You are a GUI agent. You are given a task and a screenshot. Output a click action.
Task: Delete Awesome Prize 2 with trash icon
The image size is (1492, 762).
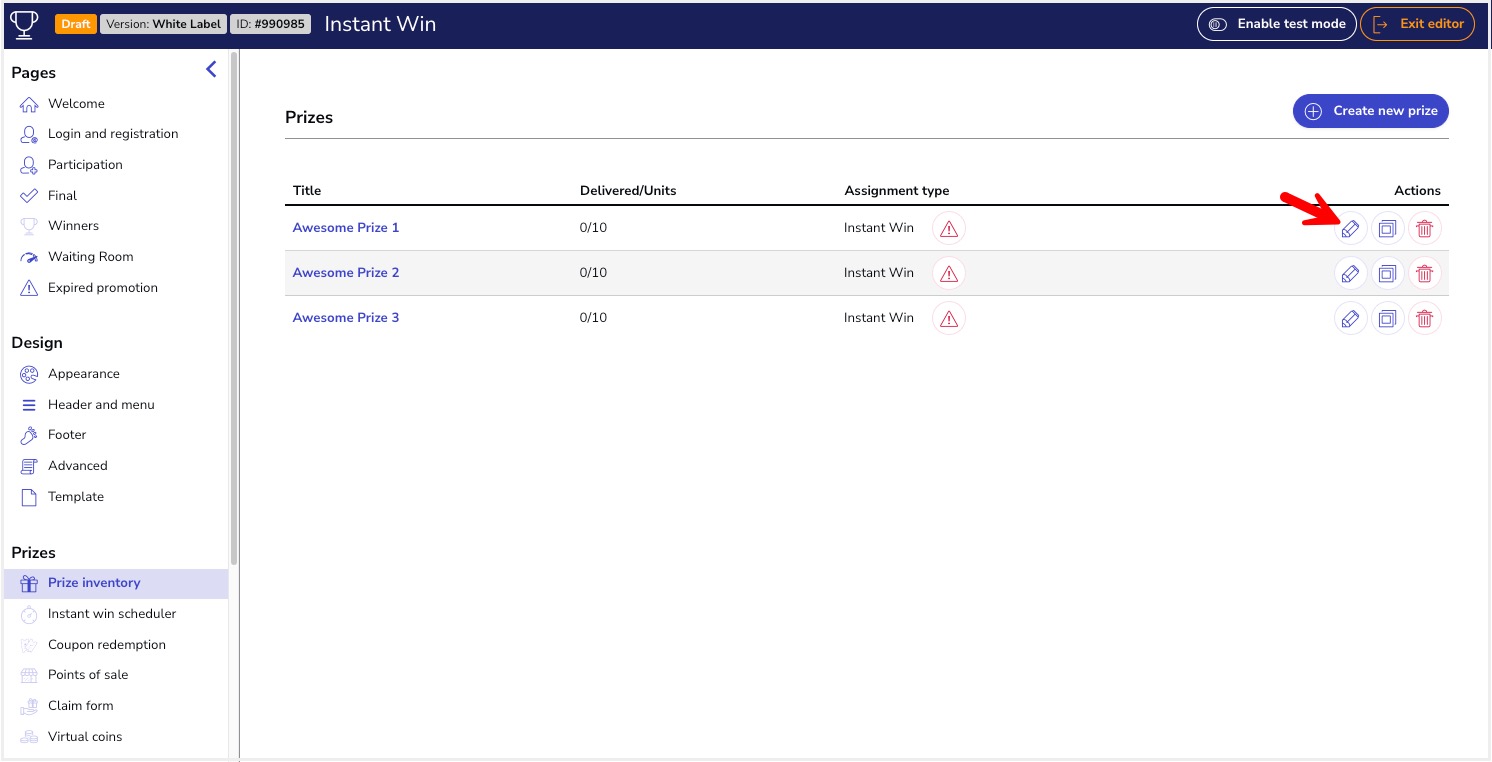point(1425,273)
